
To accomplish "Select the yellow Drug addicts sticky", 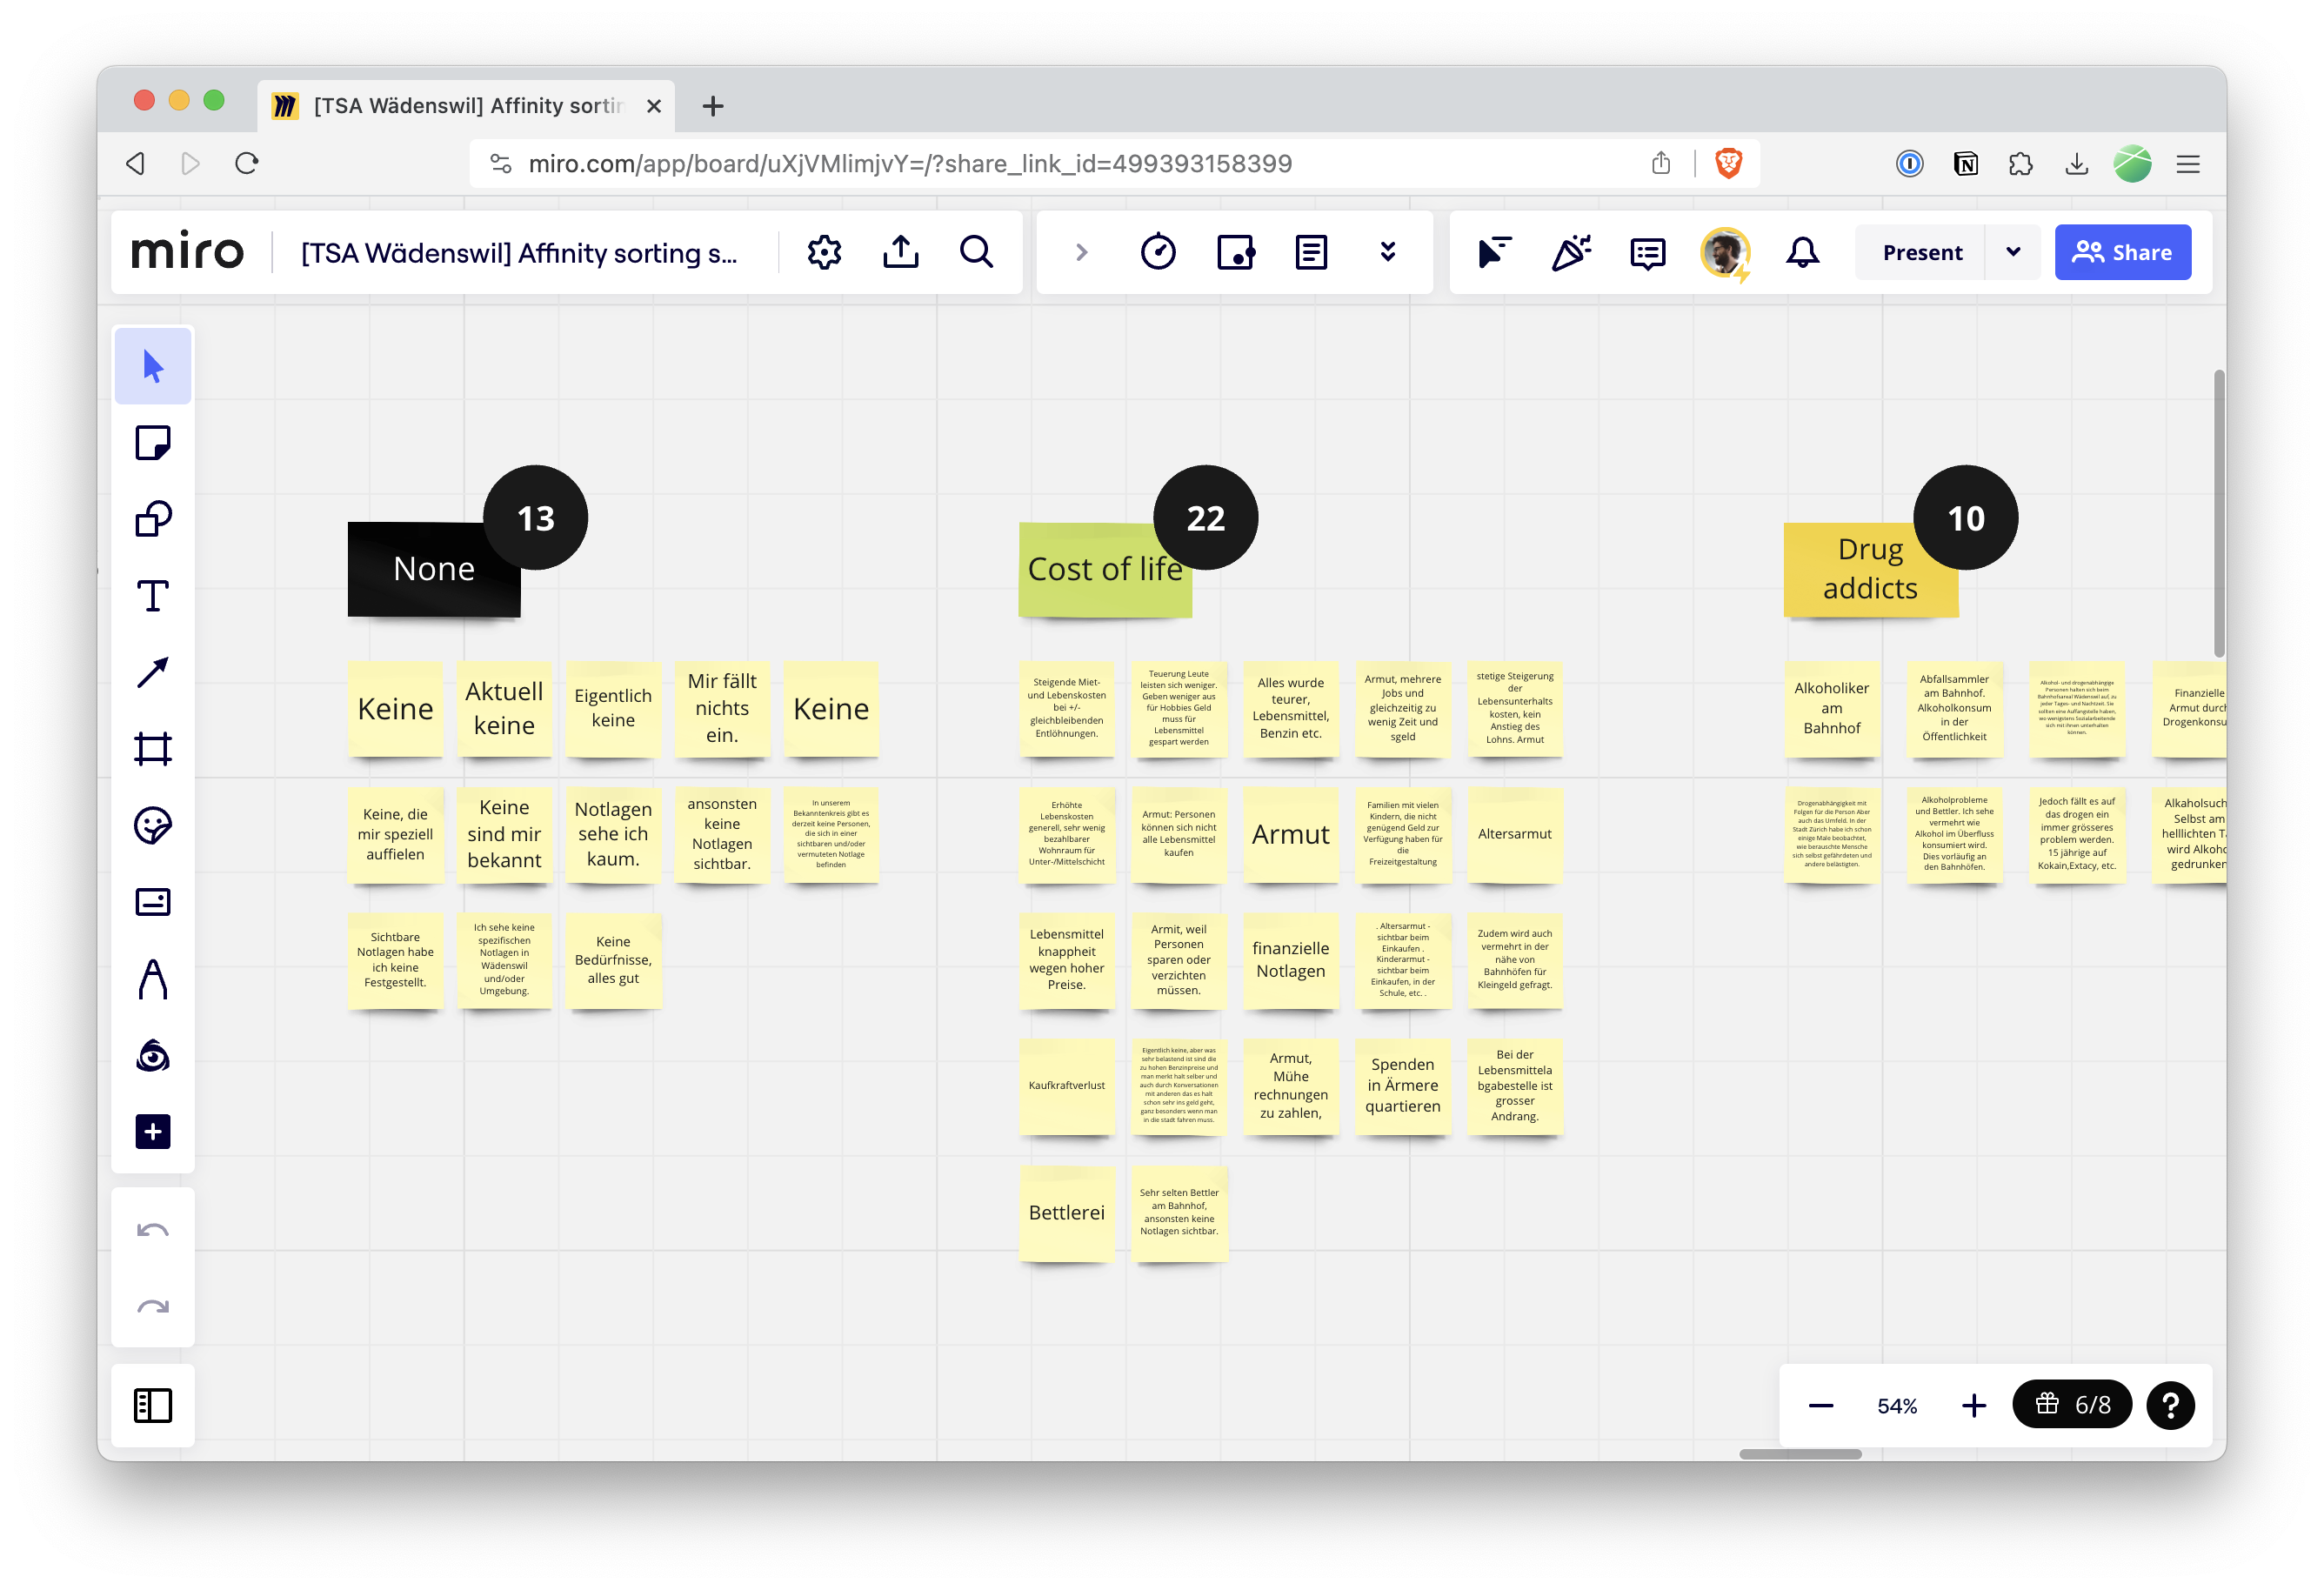I will [x=1869, y=569].
